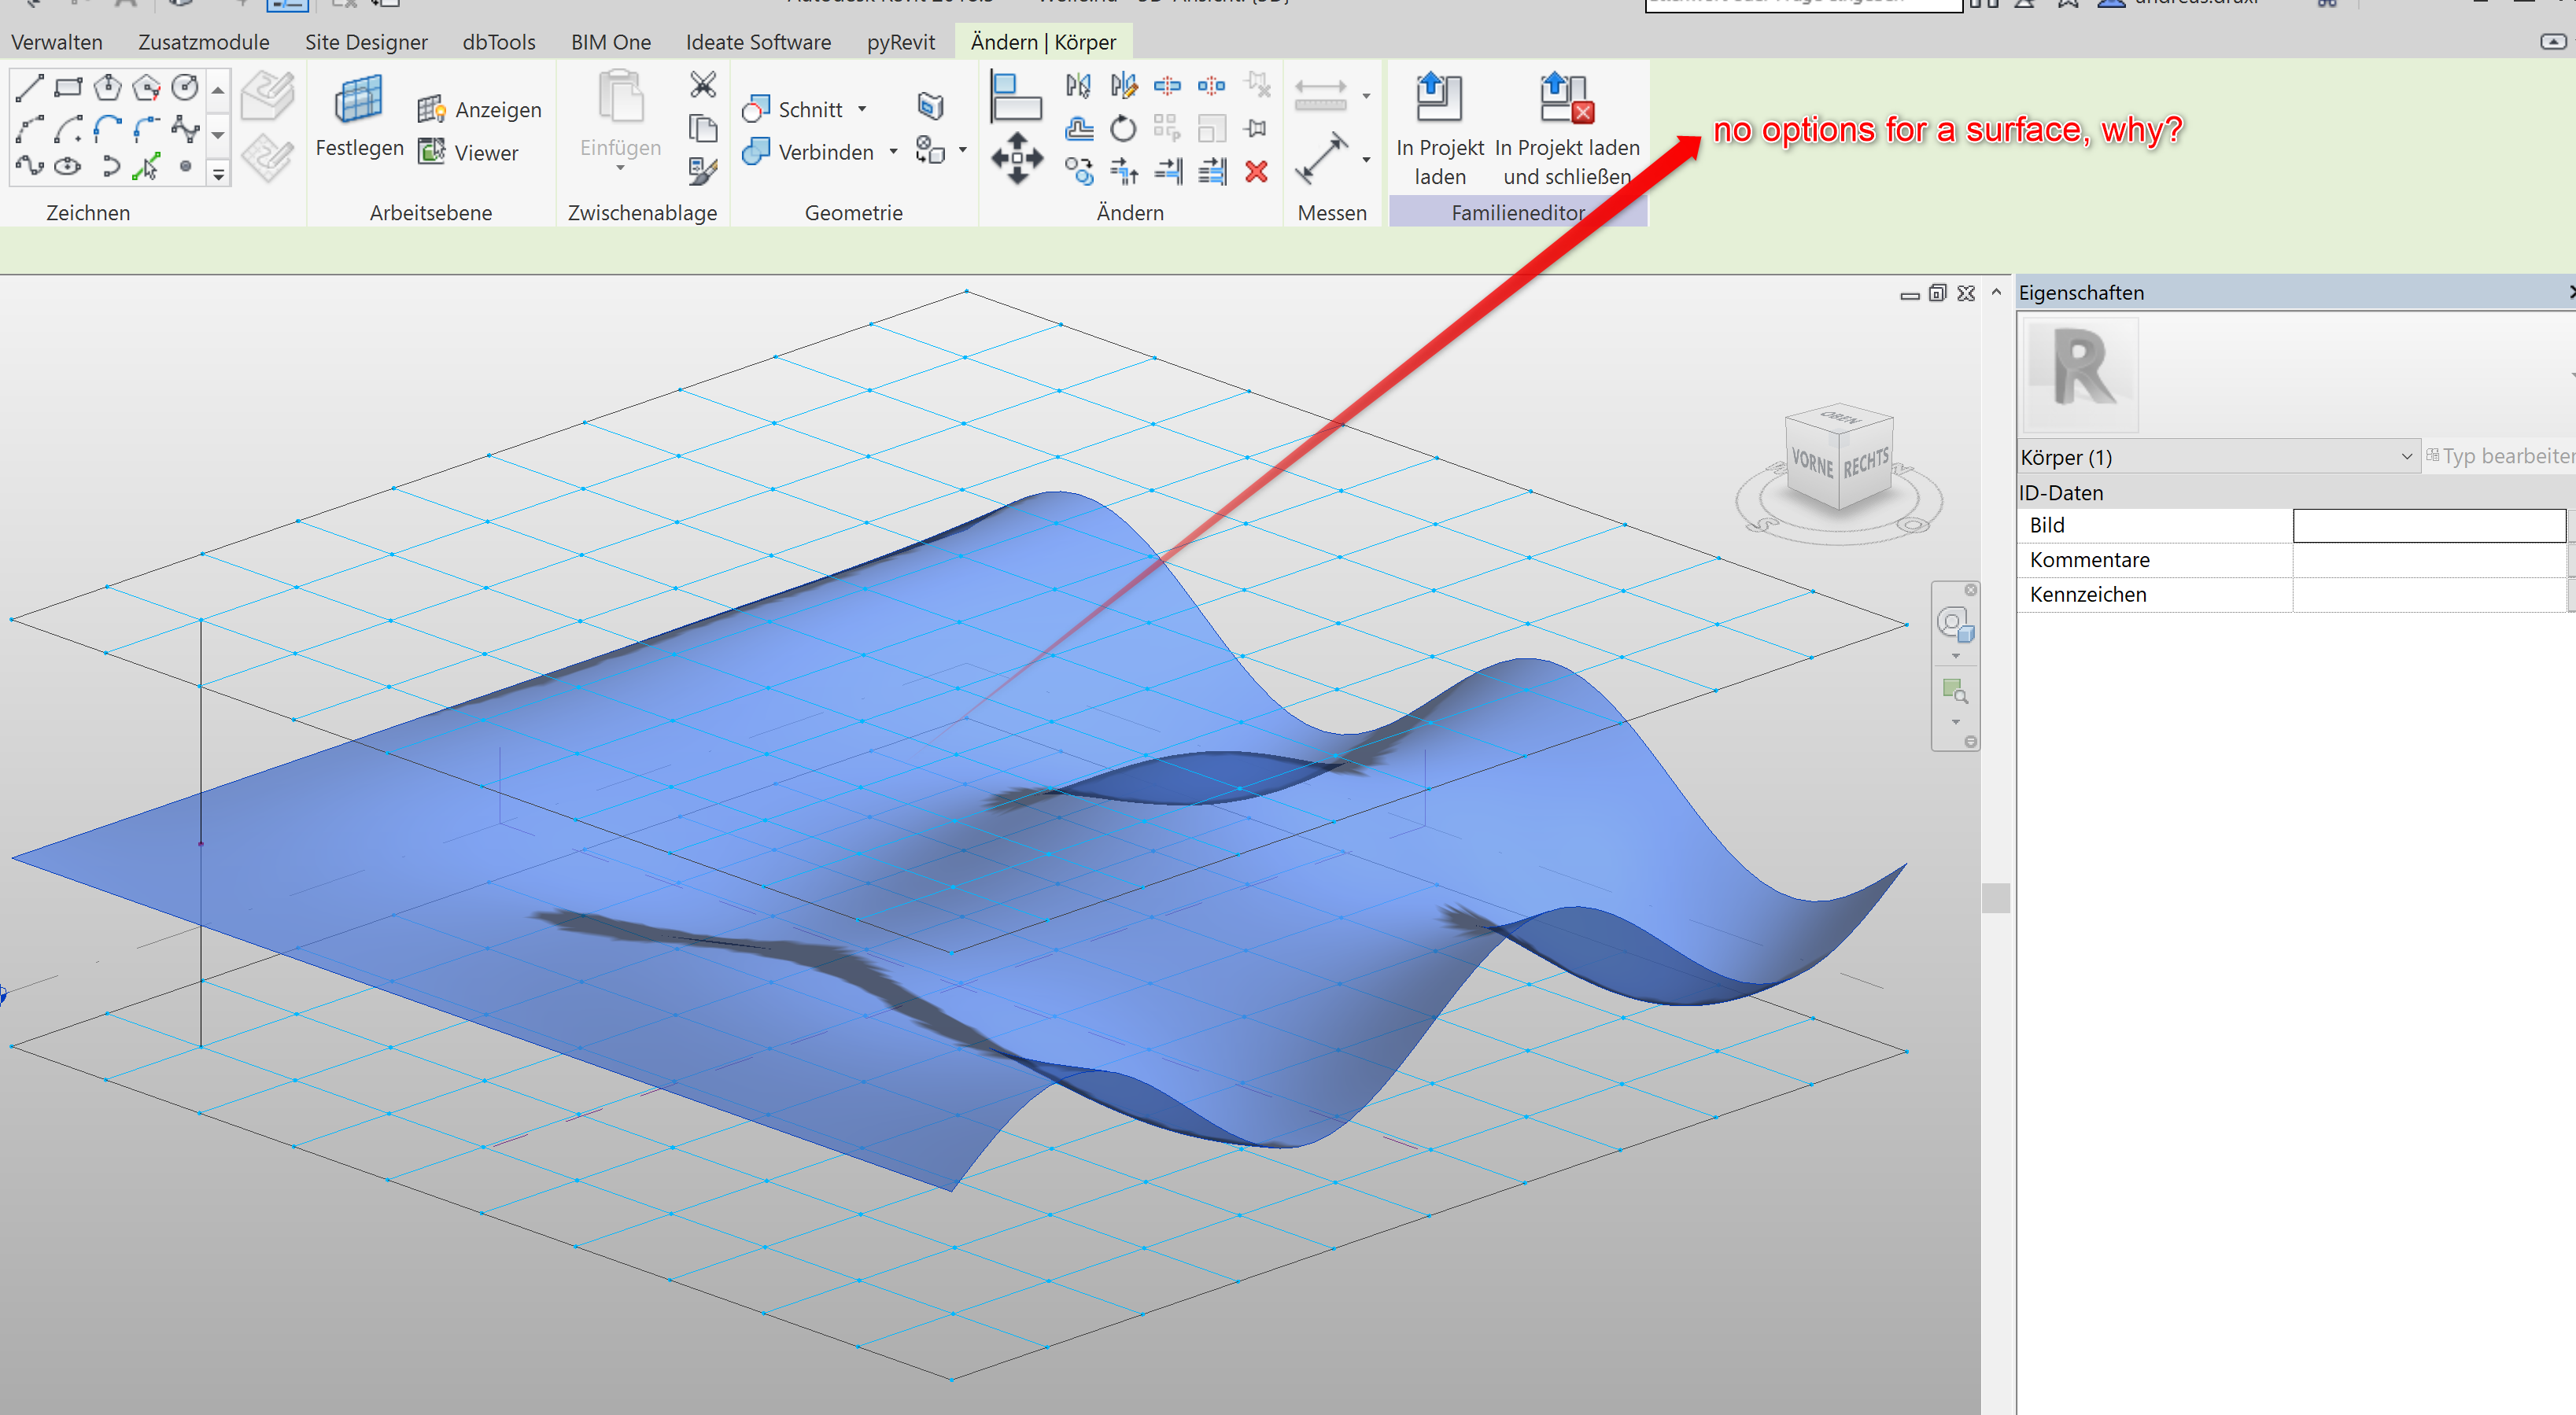Screen dimensions: 2576x1415
Task: Open the Schnitt dropdown arrow
Action: pyautogui.click(x=862, y=109)
